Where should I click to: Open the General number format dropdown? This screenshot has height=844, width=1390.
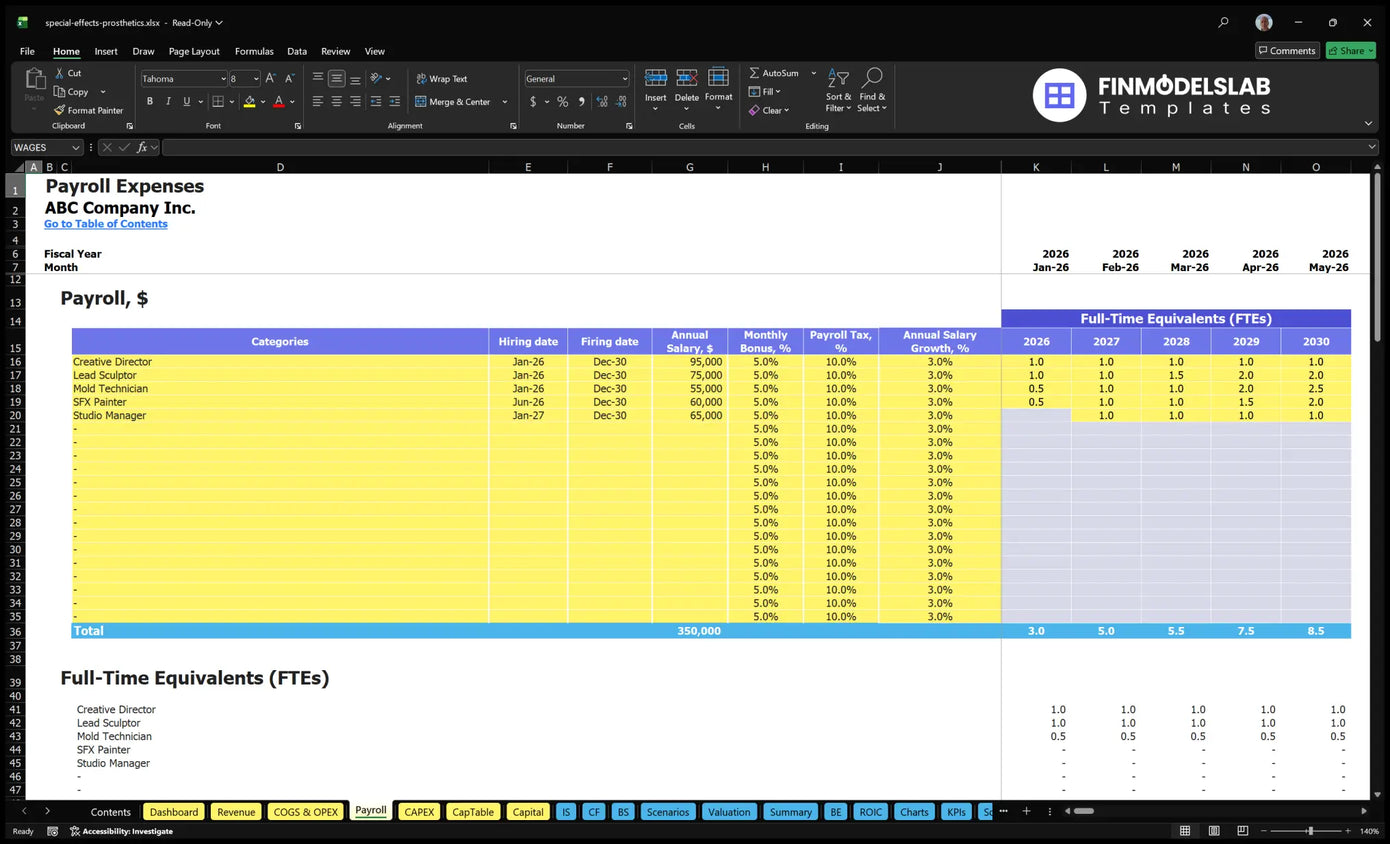[625, 79]
